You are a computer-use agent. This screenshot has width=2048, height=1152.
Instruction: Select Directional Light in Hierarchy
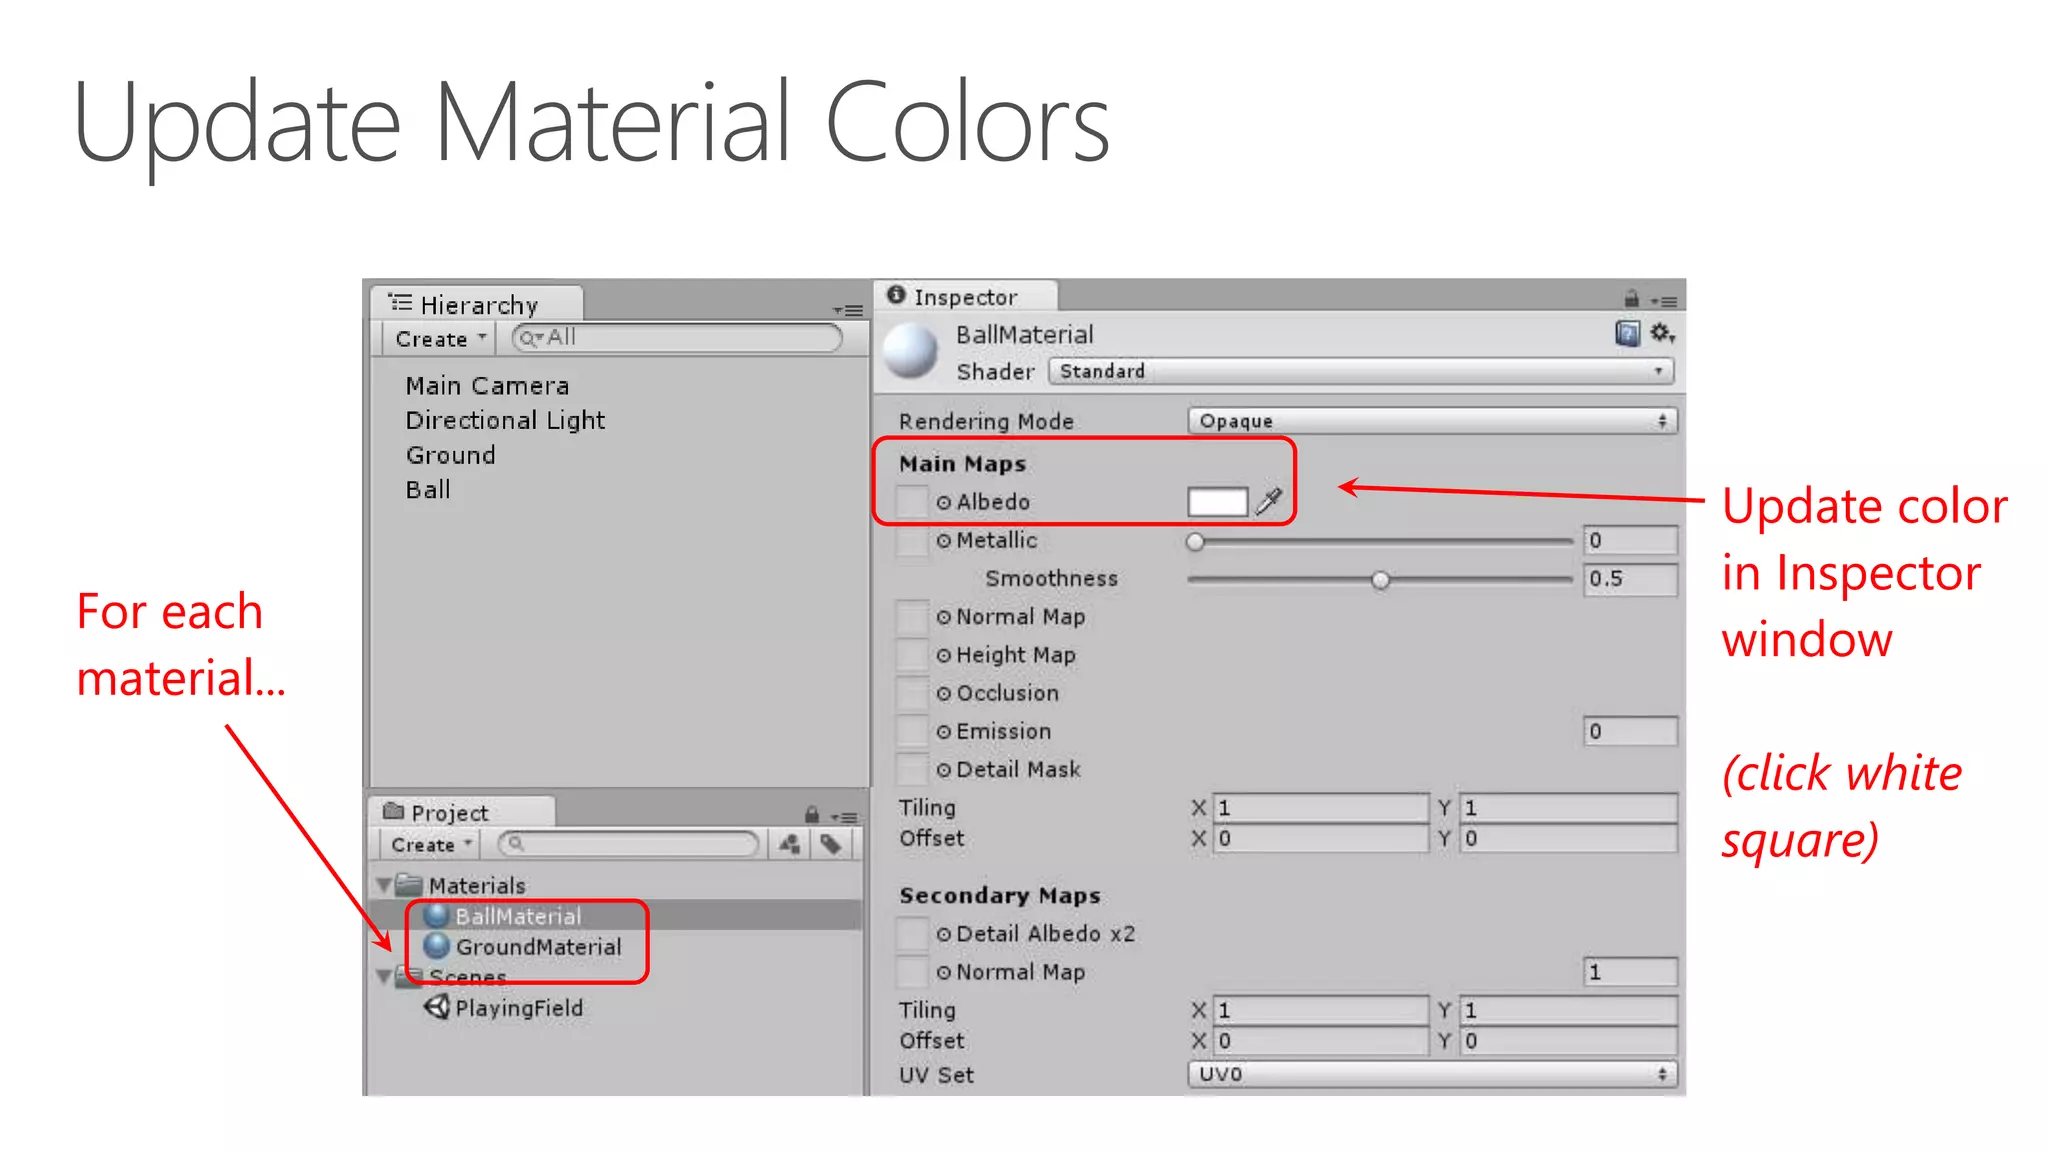pyautogui.click(x=505, y=420)
